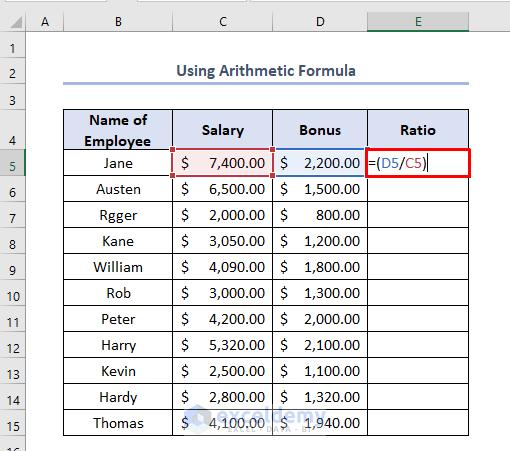510x451 pixels.
Task: Click salary cell 2,500.00
Action: [x=223, y=371]
